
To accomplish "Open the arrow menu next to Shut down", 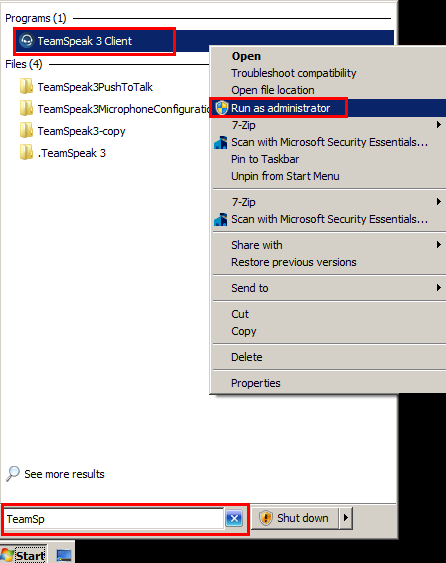I will click(346, 518).
